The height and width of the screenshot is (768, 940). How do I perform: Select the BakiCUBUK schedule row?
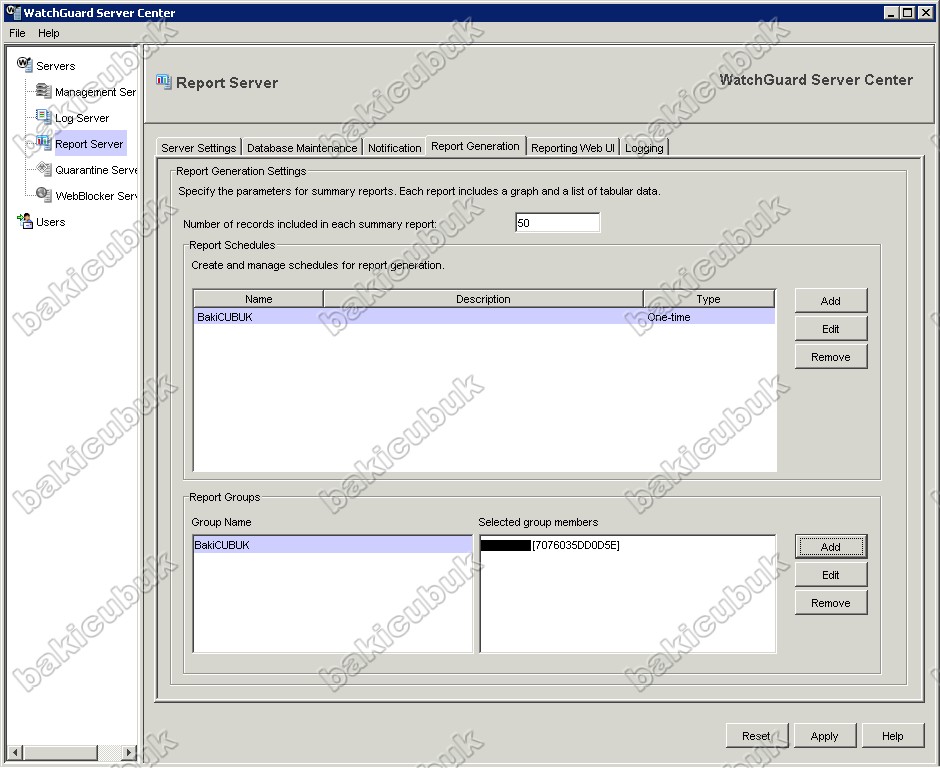pos(484,317)
